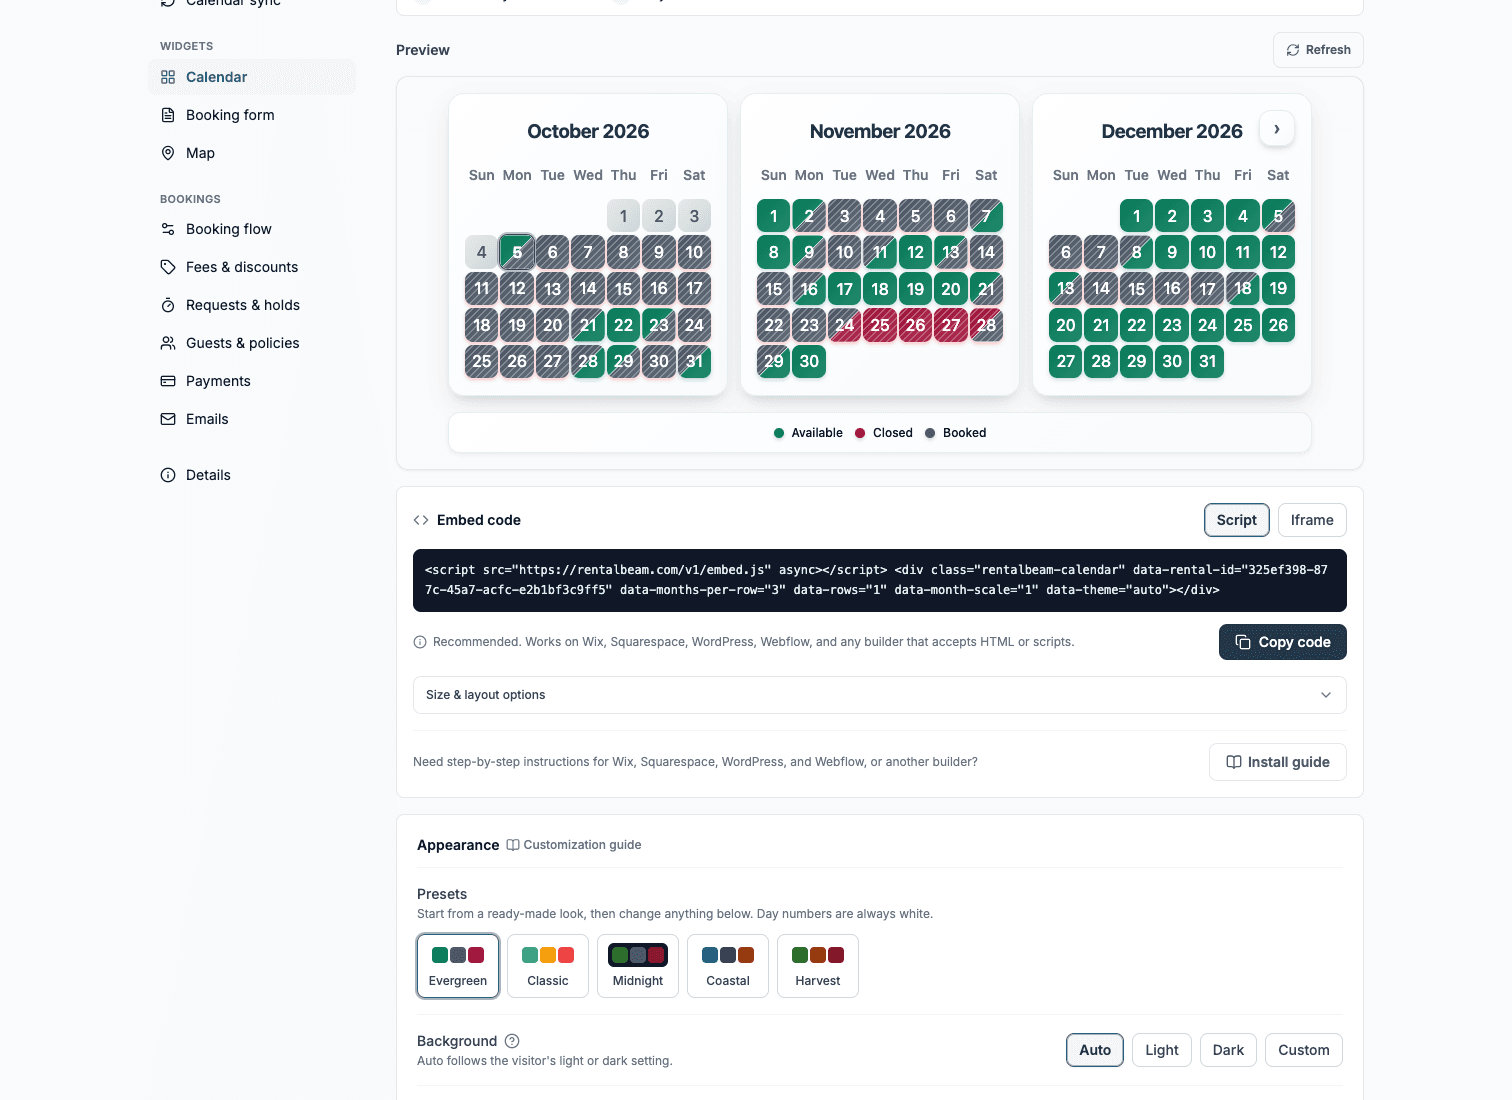This screenshot has width=1512, height=1100.
Task: Click the Fees & discounts tag icon
Action: 168,267
